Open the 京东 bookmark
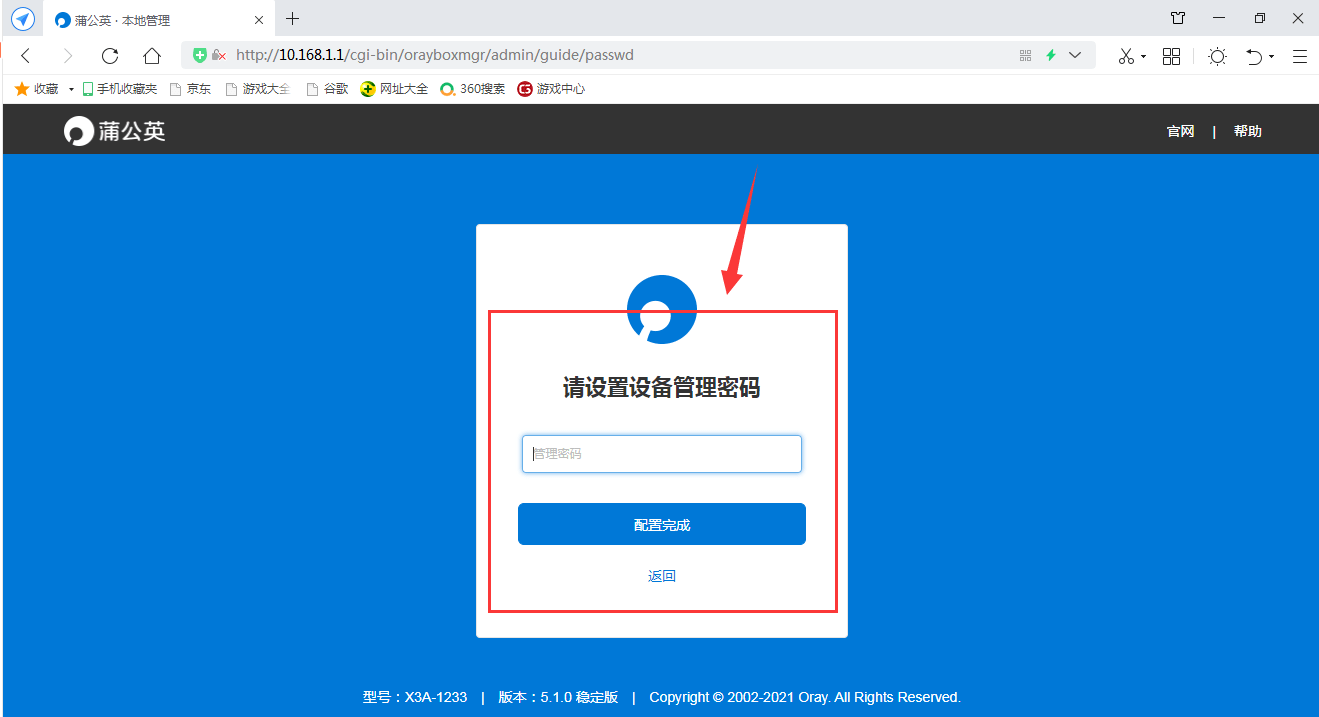The image size is (1319, 717). (x=190, y=89)
